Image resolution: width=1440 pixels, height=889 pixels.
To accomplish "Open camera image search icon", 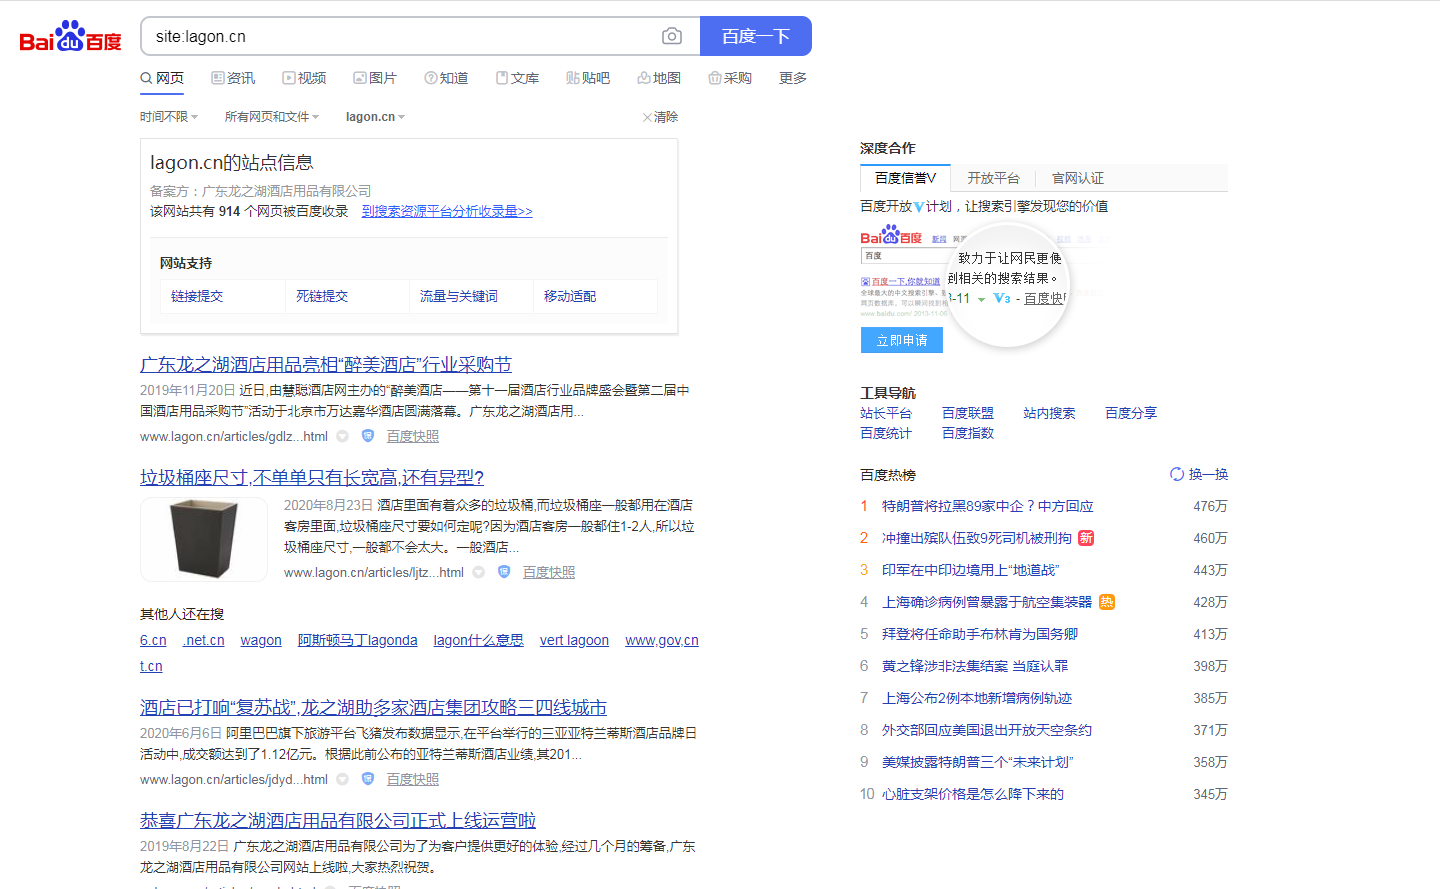I will tap(672, 36).
